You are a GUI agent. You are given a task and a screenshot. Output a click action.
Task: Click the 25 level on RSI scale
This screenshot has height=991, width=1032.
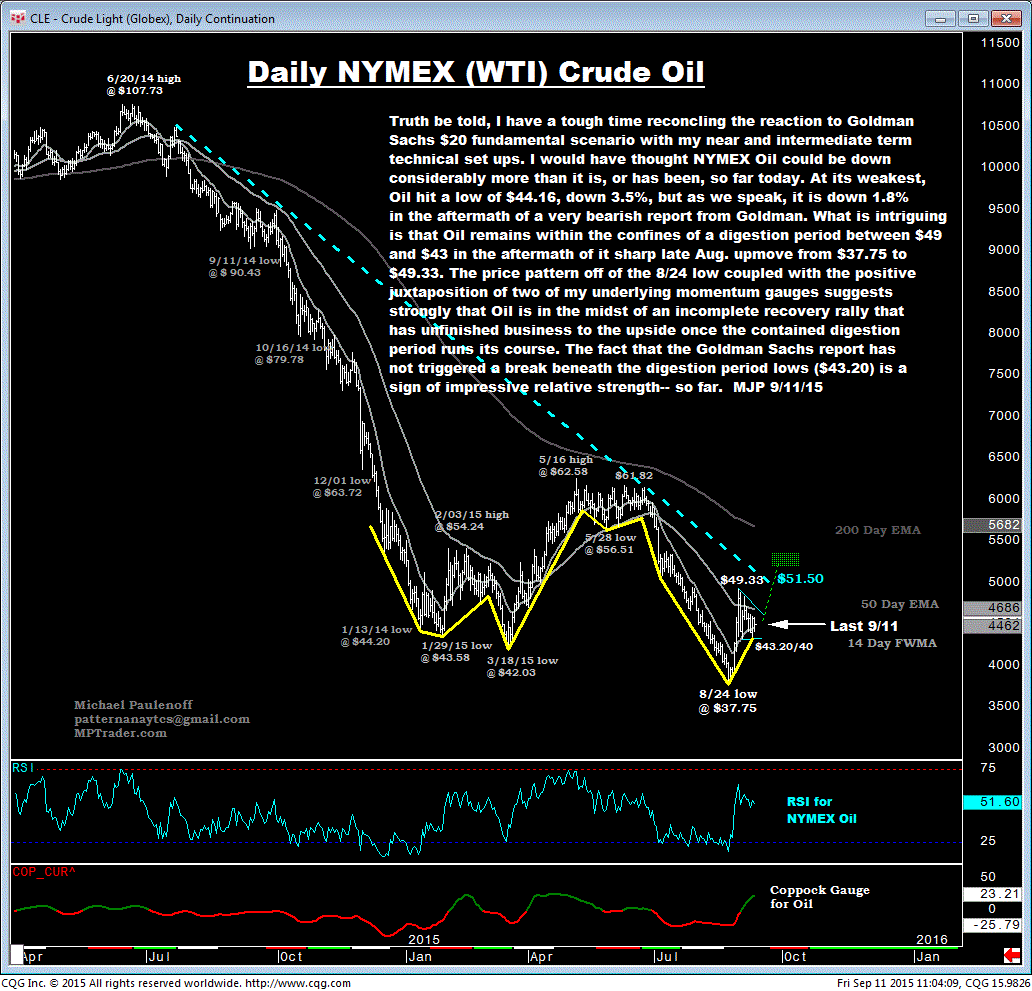click(x=988, y=840)
